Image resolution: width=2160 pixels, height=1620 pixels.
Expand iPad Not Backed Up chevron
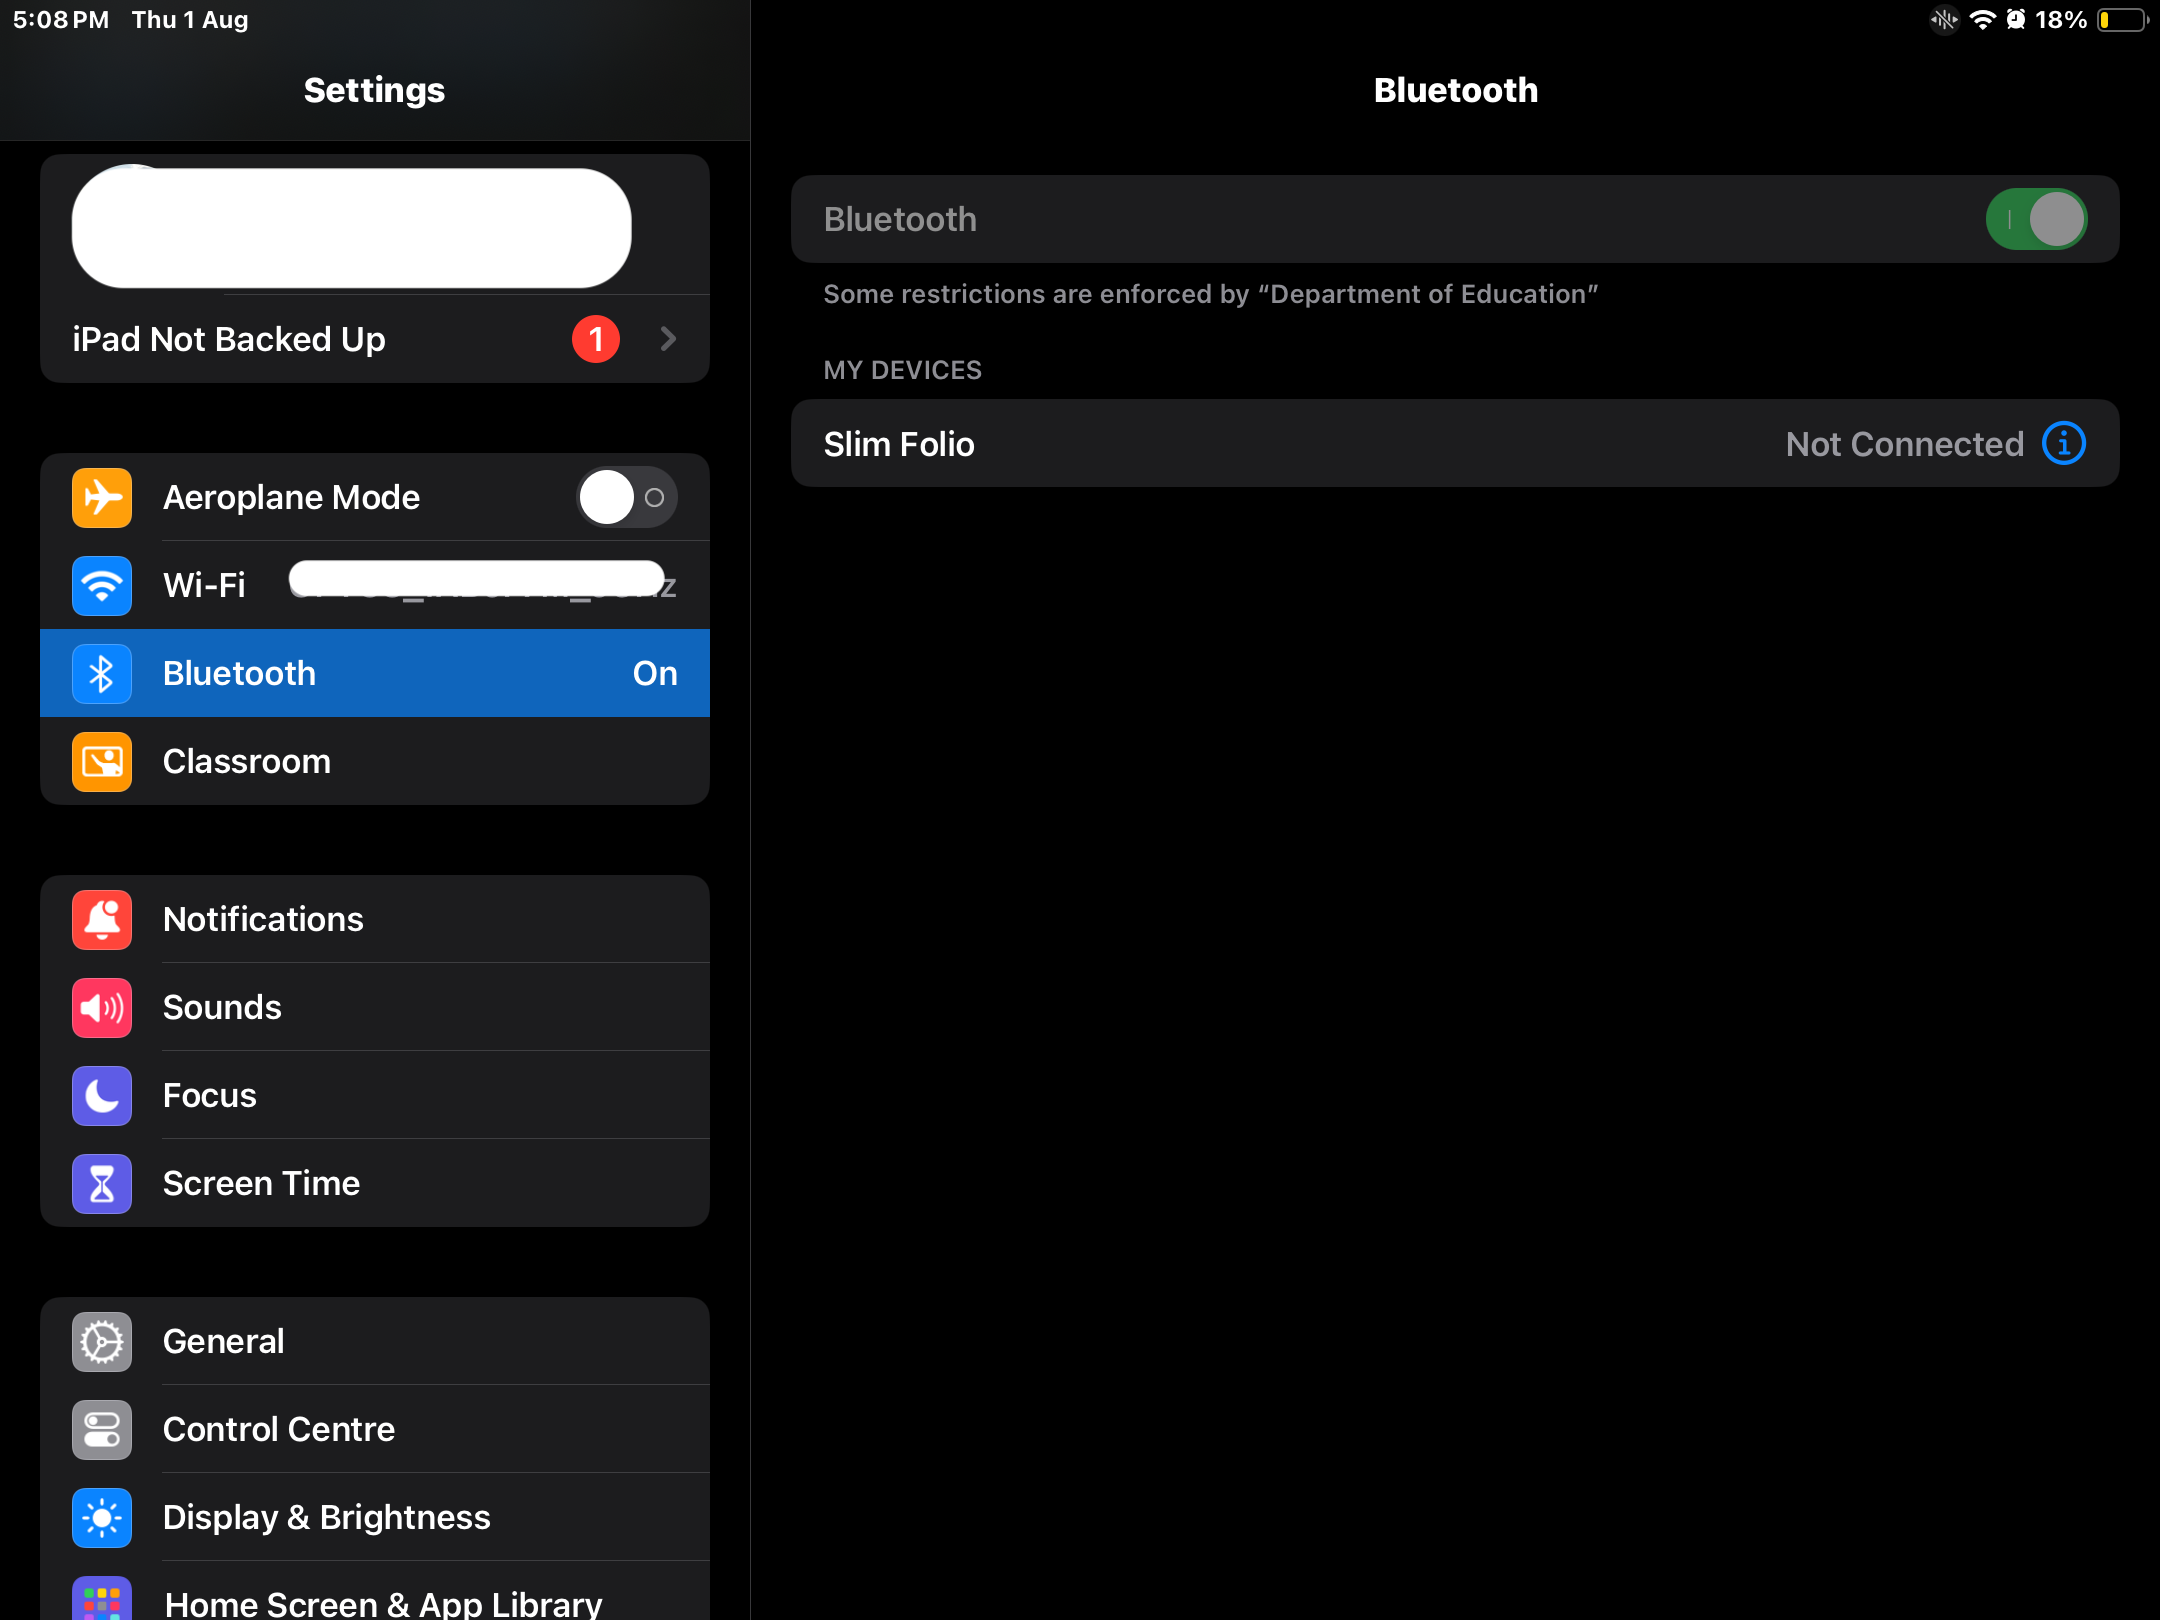(x=668, y=340)
